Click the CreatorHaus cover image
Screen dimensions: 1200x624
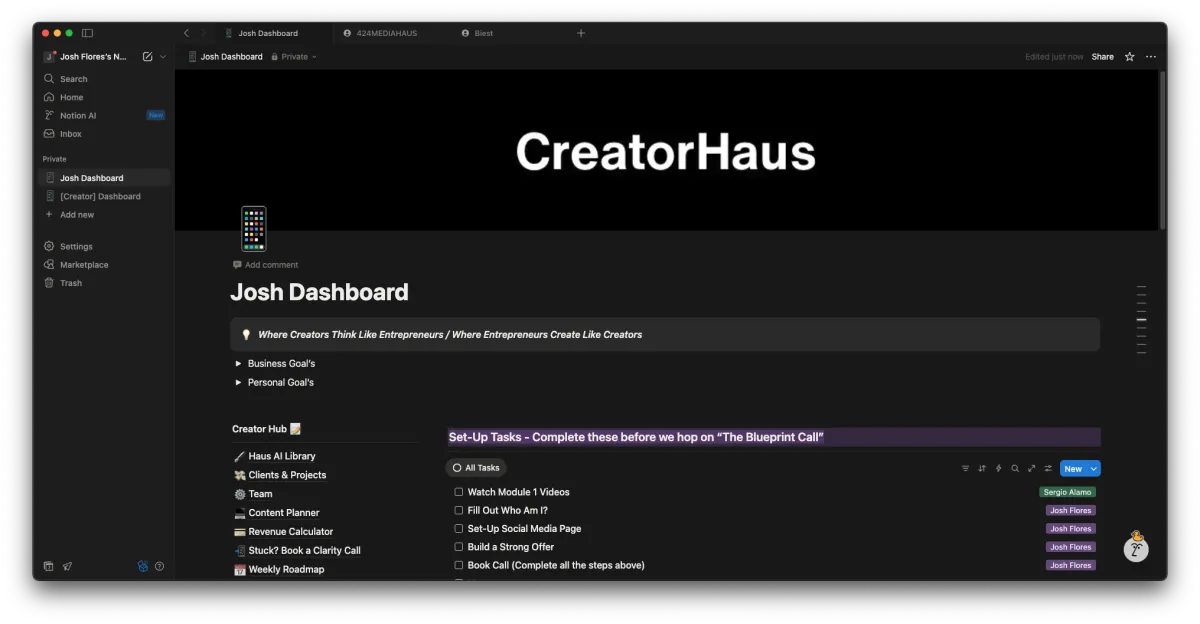pyautogui.click(x=666, y=150)
